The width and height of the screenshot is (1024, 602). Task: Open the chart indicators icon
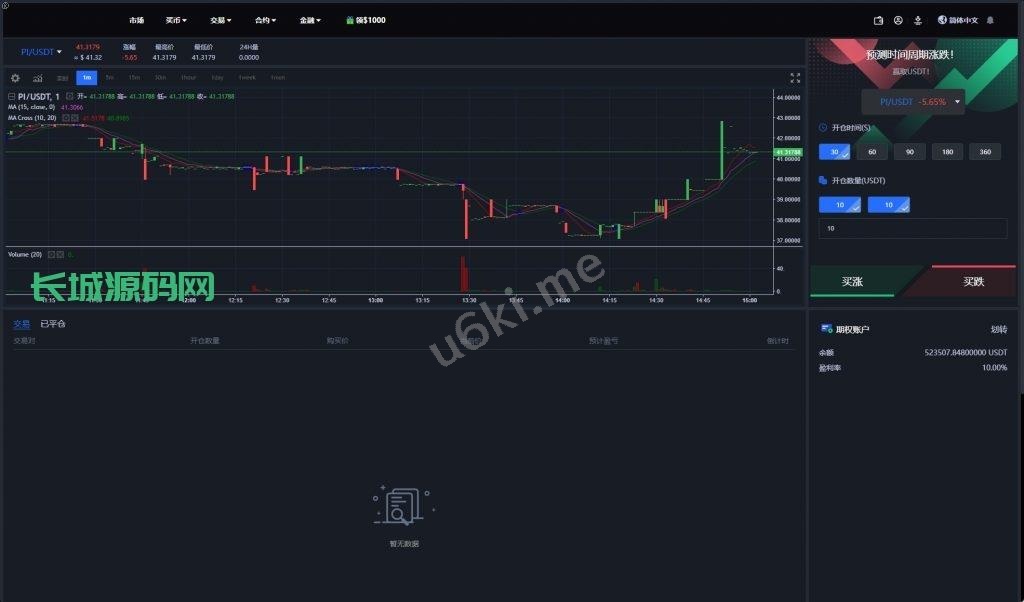(37, 78)
